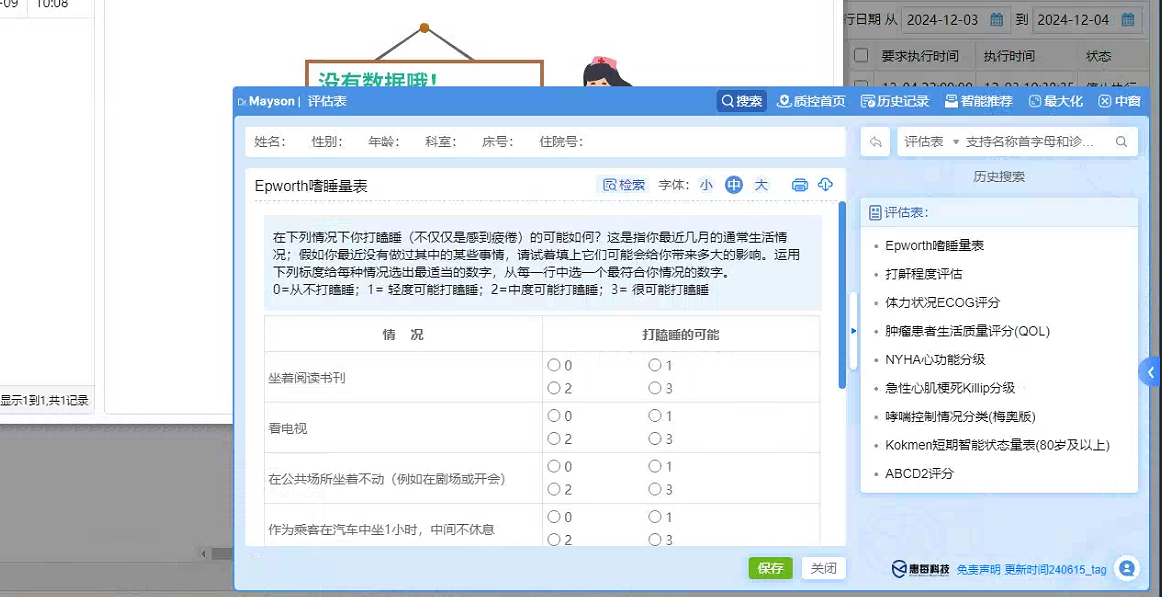Click the cloud download icon
The image size is (1162, 597).
click(826, 184)
